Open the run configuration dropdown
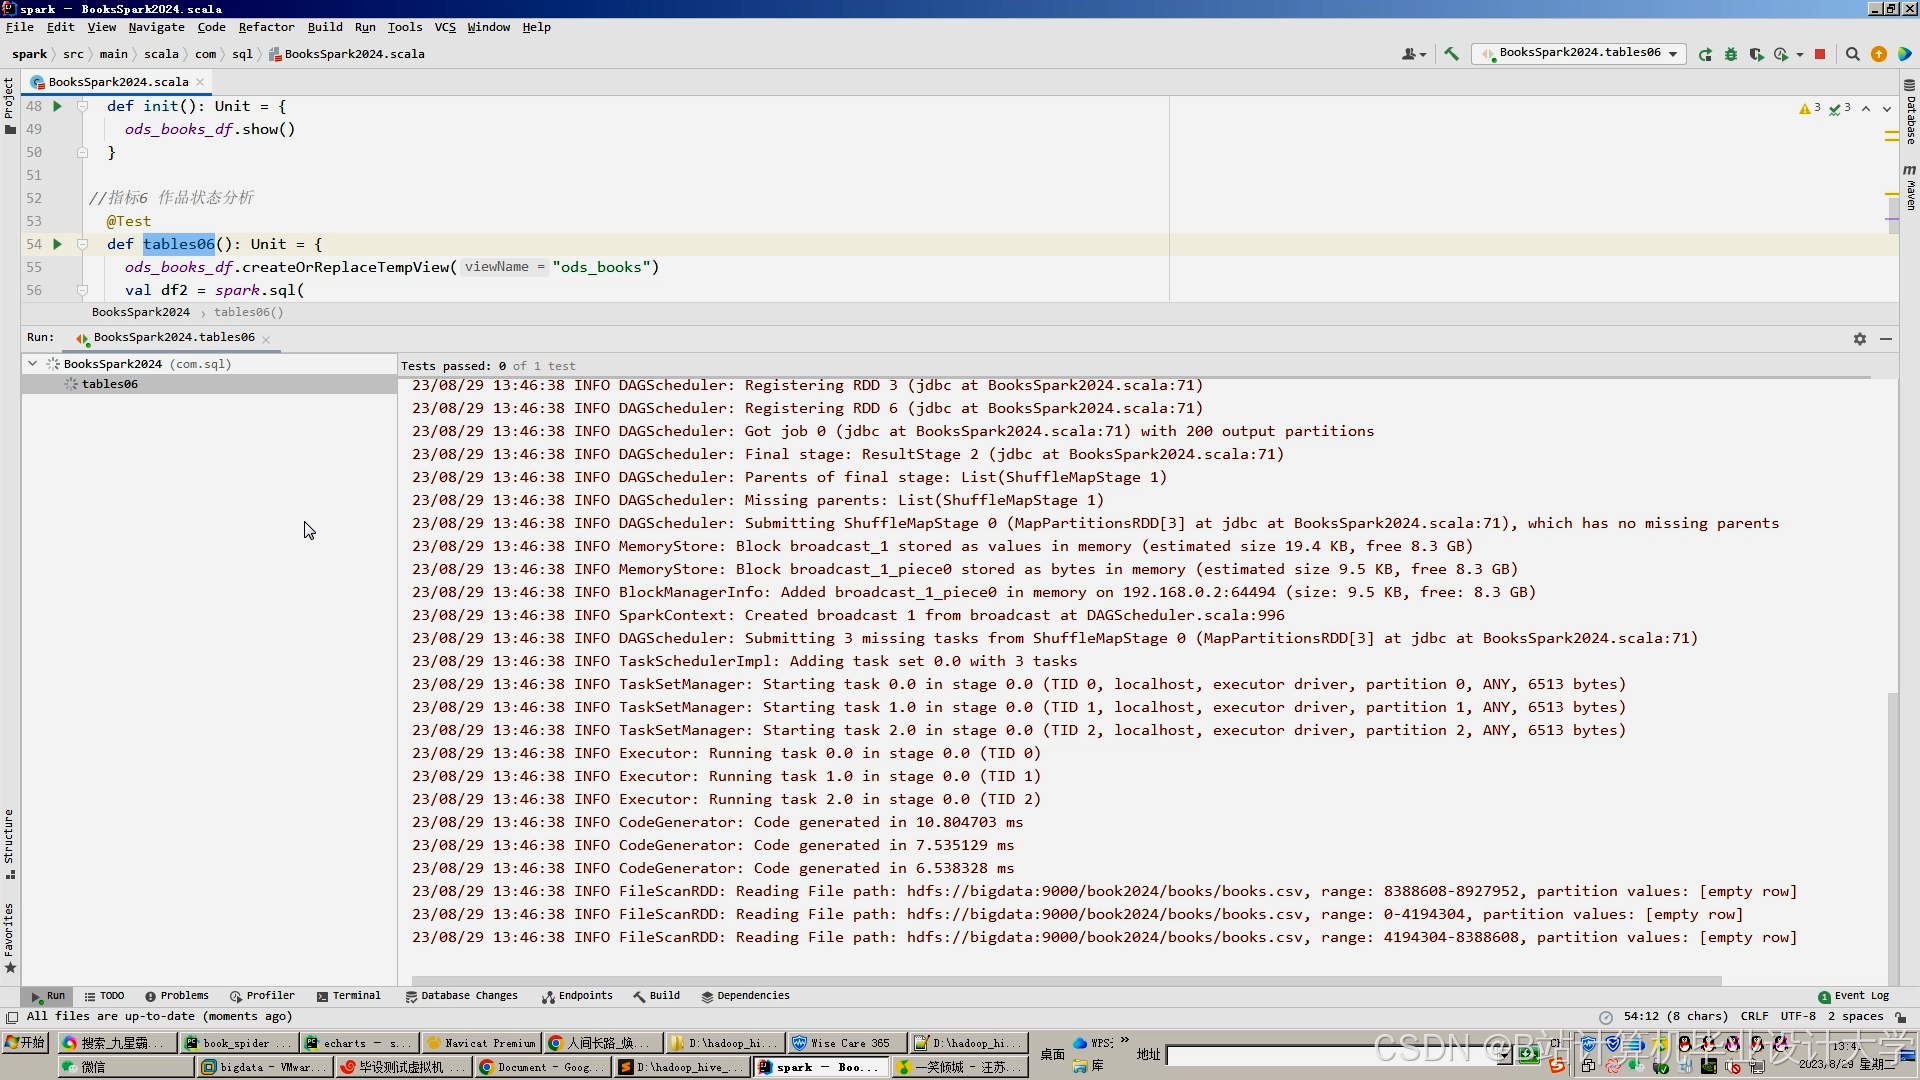Image resolution: width=1920 pixels, height=1080 pixels. coord(1579,54)
